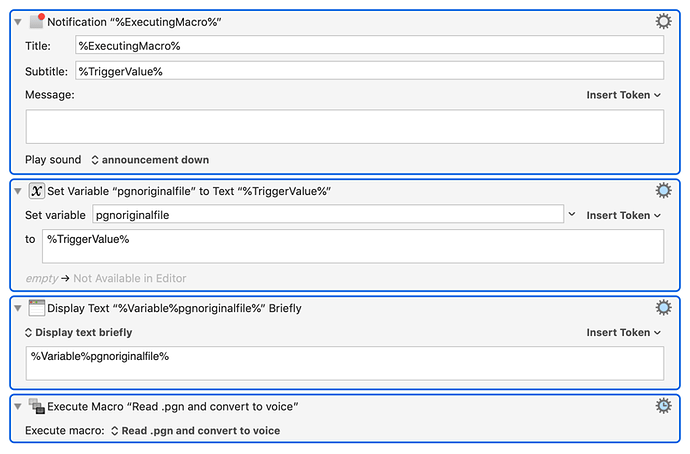Click the Set Variable X icon
690x454 pixels.
(x=37, y=191)
